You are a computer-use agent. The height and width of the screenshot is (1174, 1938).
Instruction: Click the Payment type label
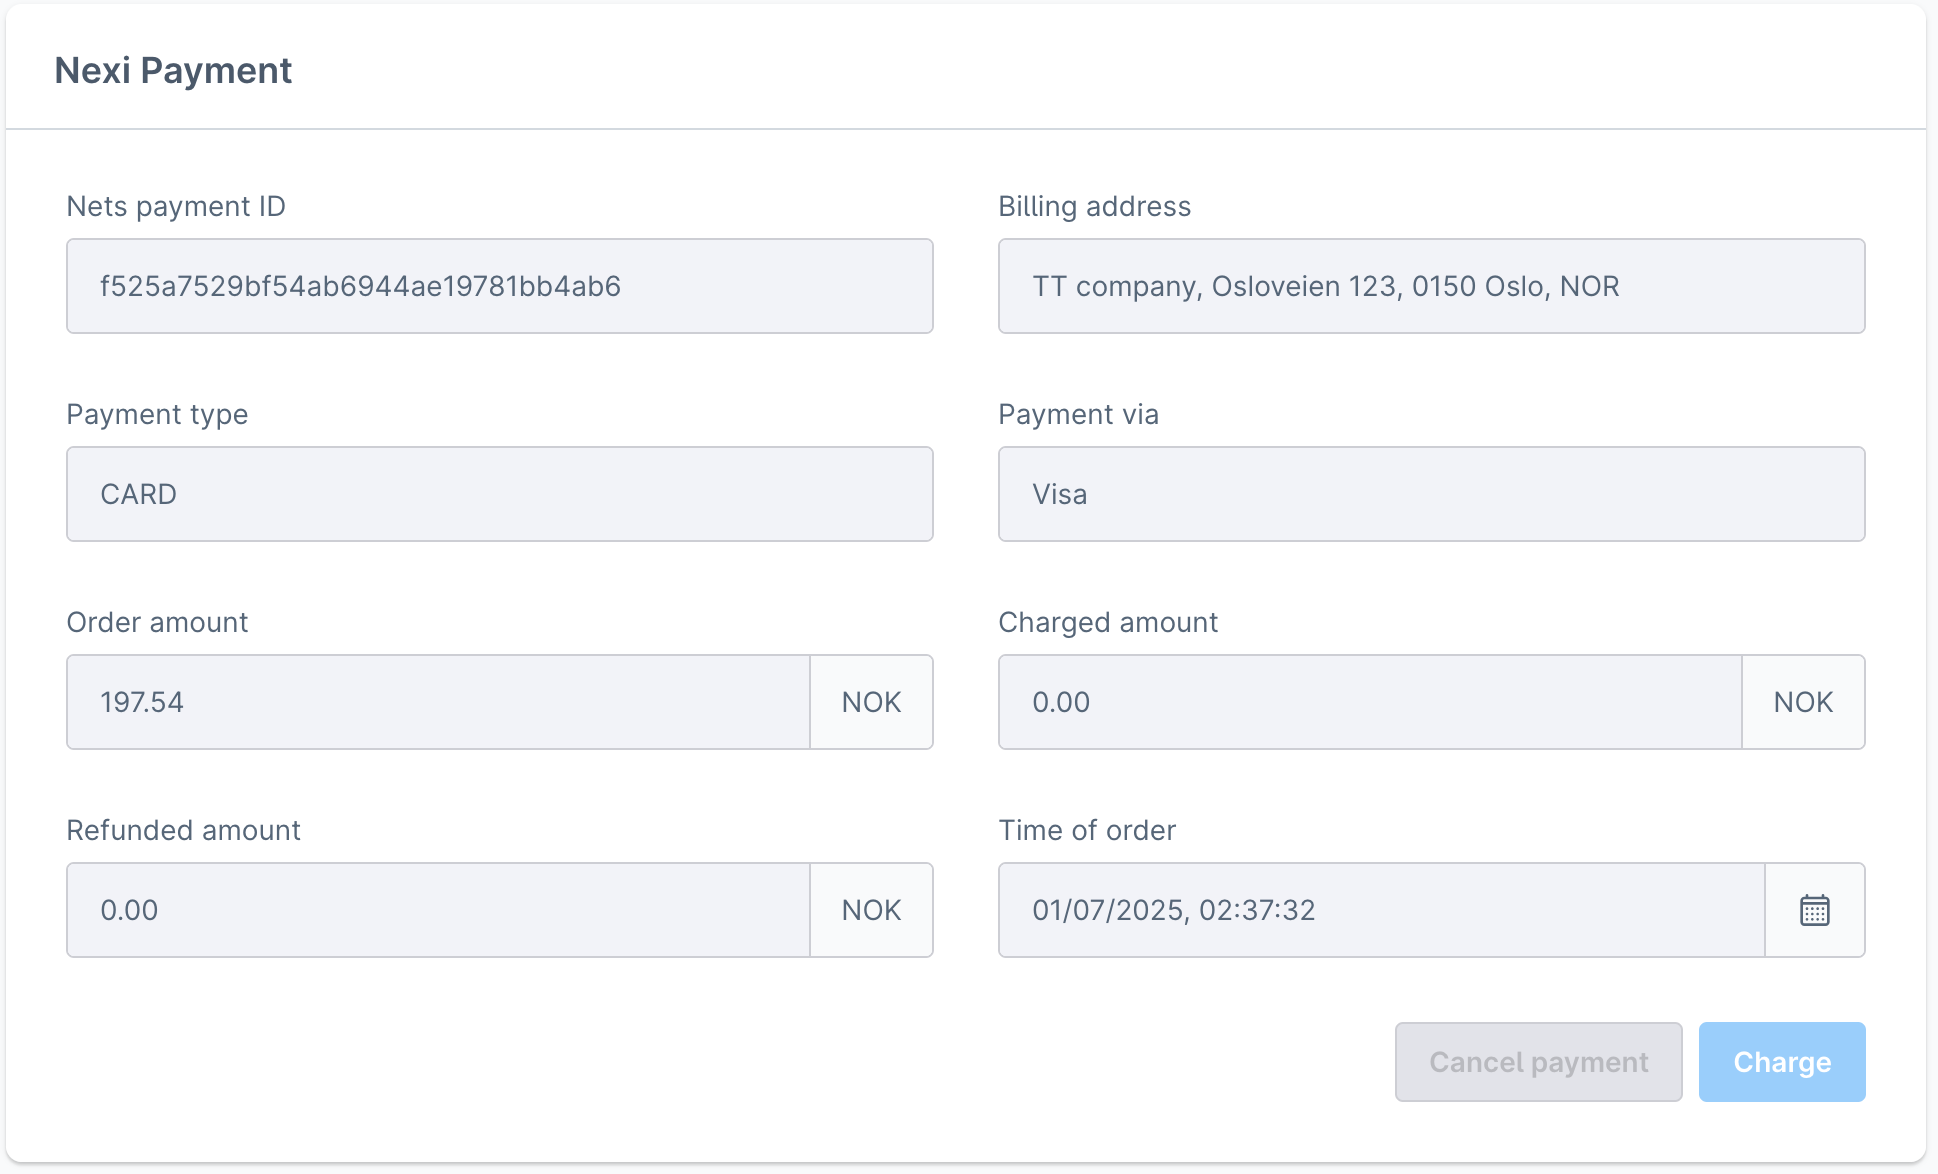coord(157,414)
